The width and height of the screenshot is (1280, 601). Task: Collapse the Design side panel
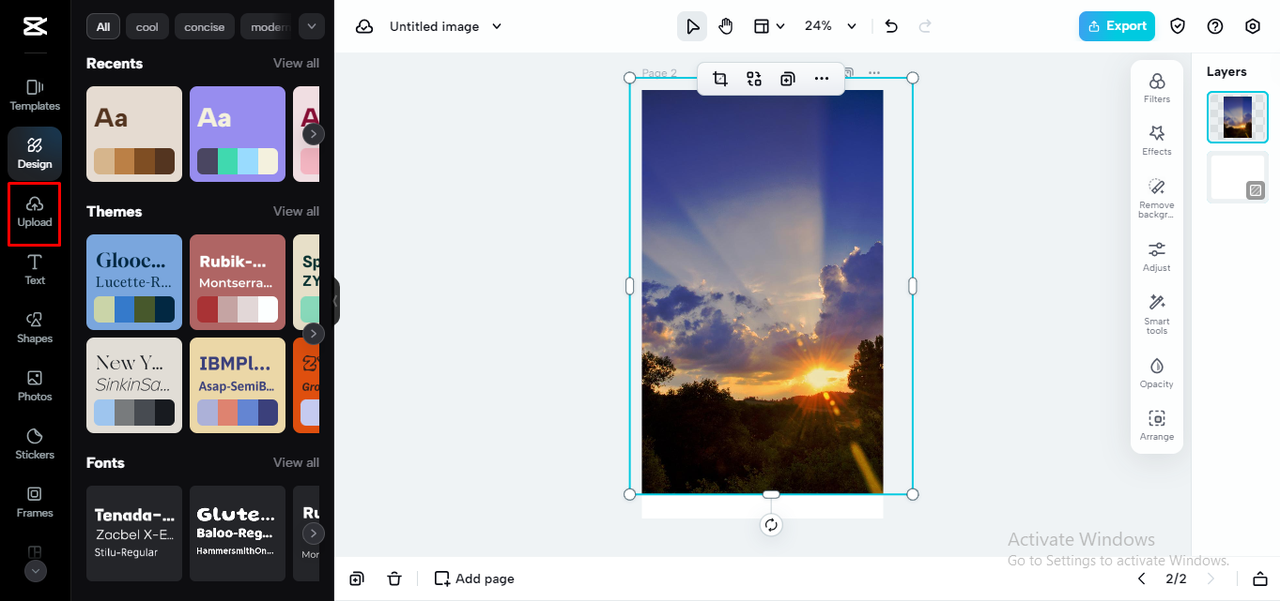coord(336,301)
